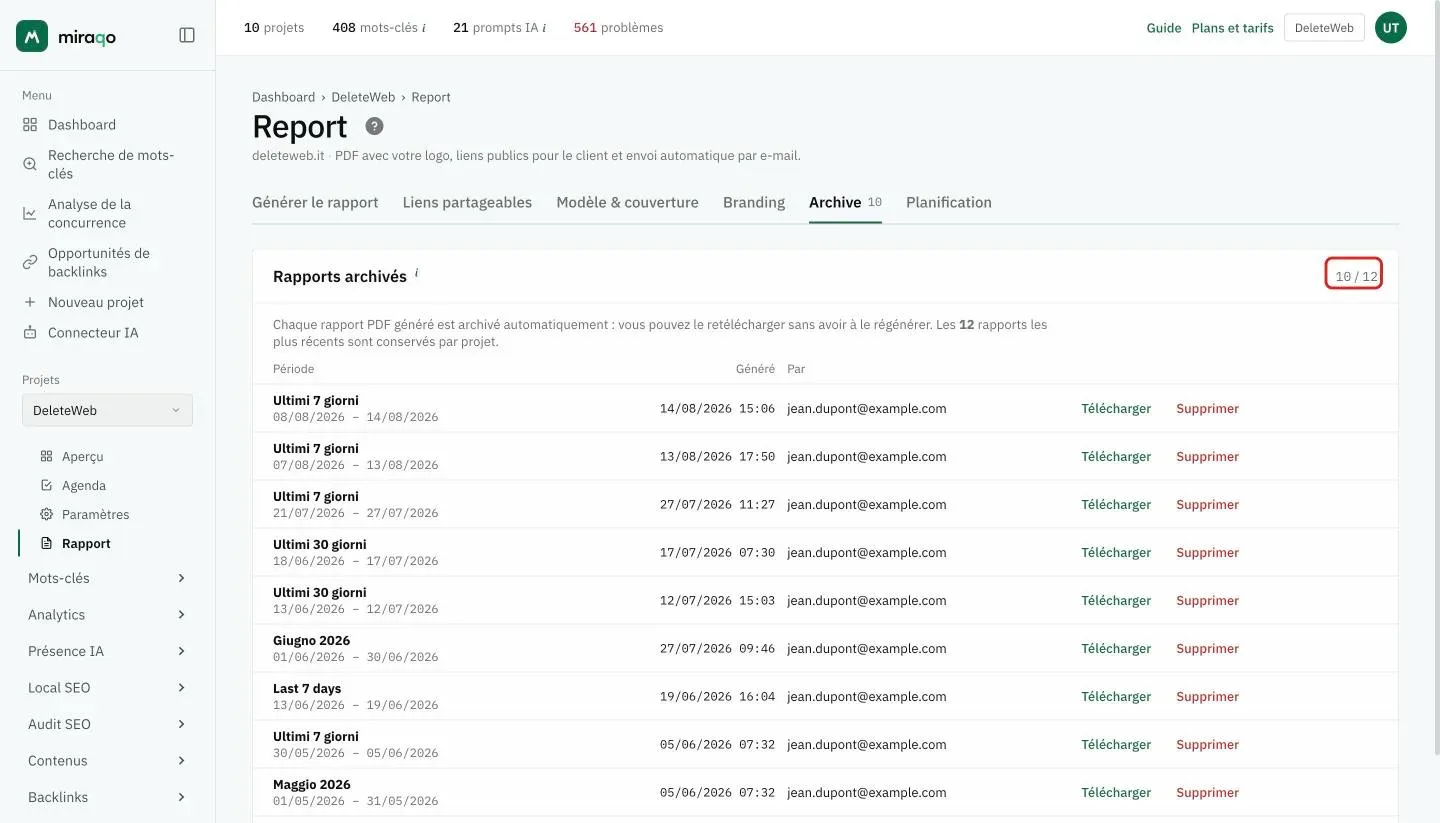Click the DeleteWeb button in the top bar
This screenshot has height=823, width=1440.
[x=1324, y=28]
